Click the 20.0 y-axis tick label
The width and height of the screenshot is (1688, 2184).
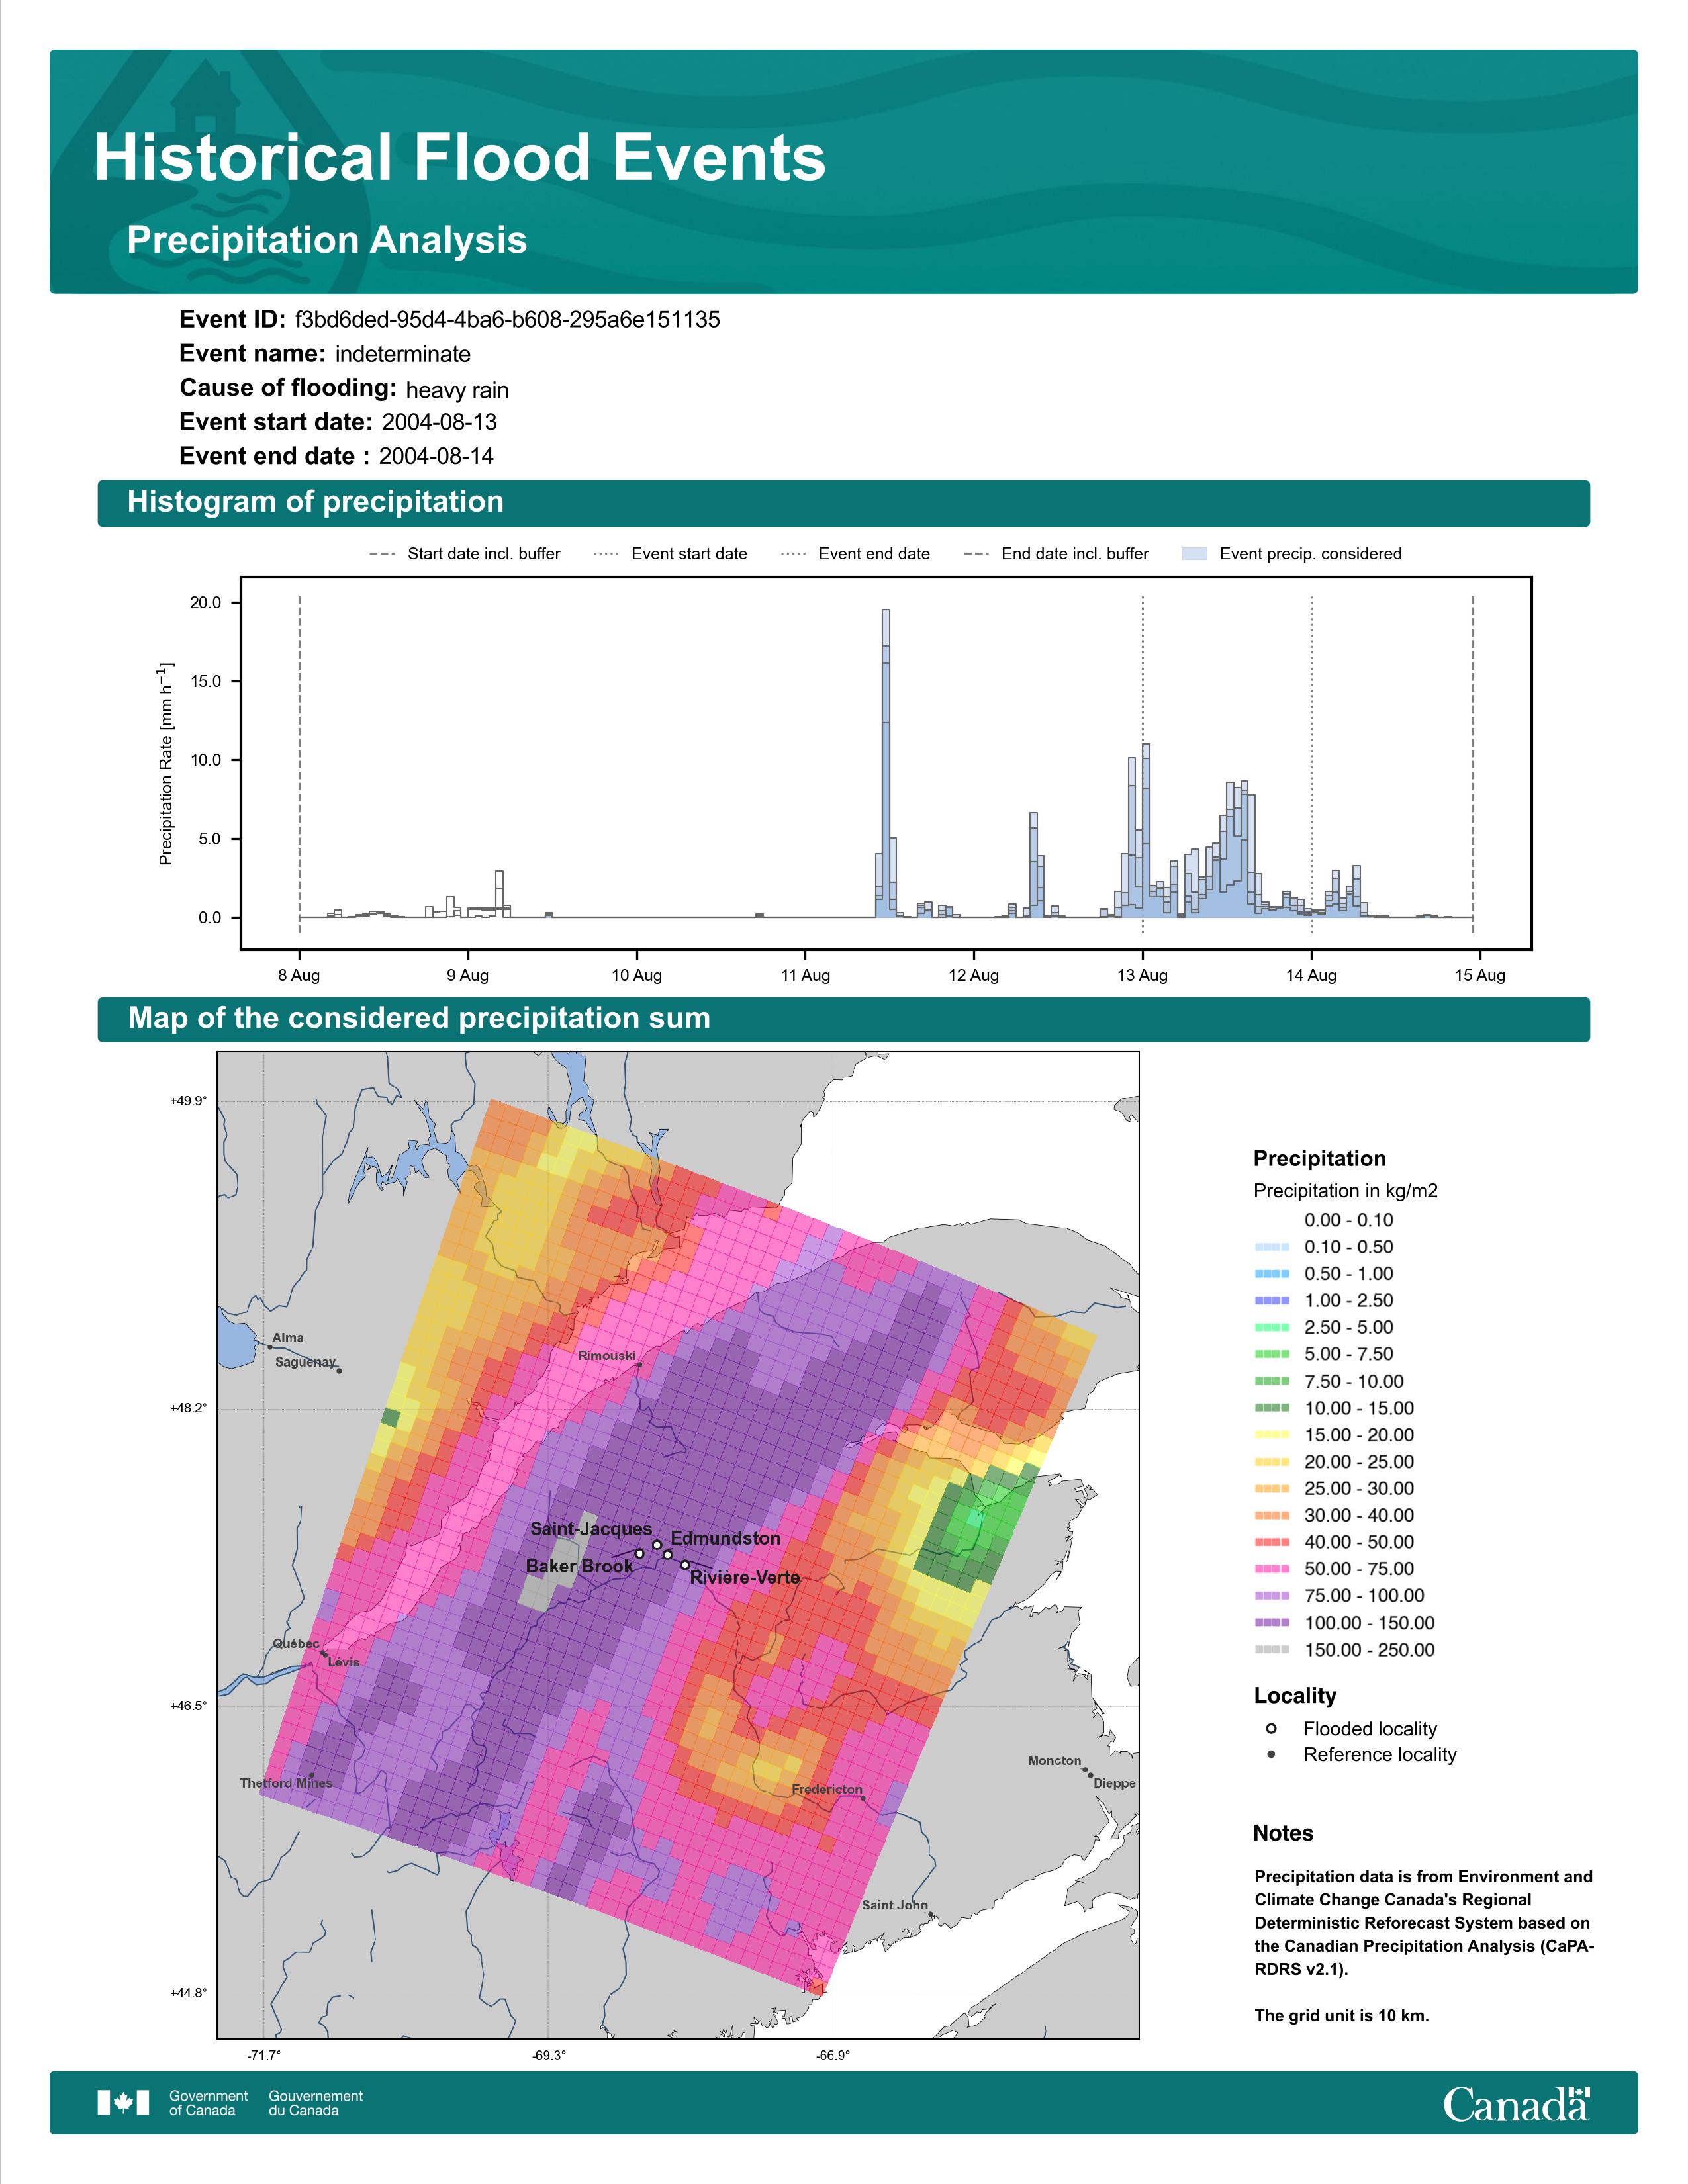tap(206, 603)
